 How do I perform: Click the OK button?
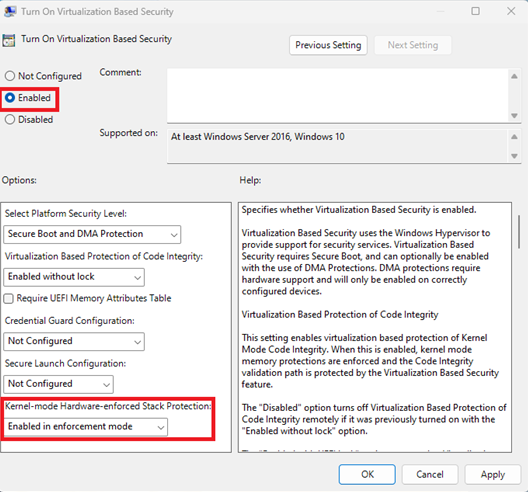point(367,474)
